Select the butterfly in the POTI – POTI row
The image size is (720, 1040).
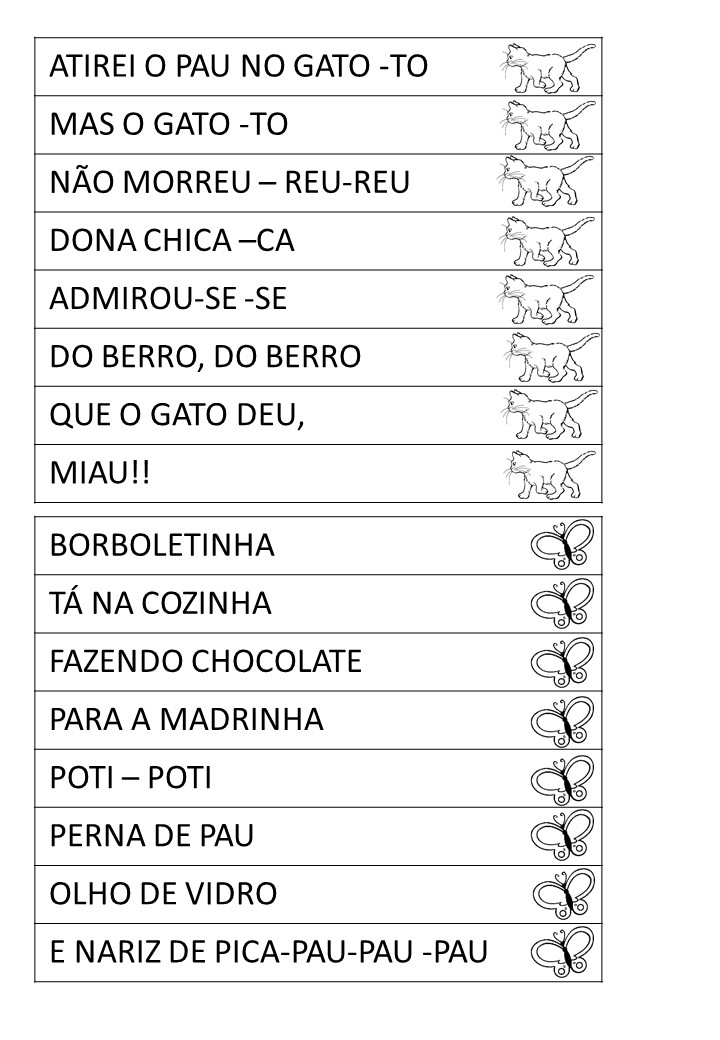[x=562, y=778]
